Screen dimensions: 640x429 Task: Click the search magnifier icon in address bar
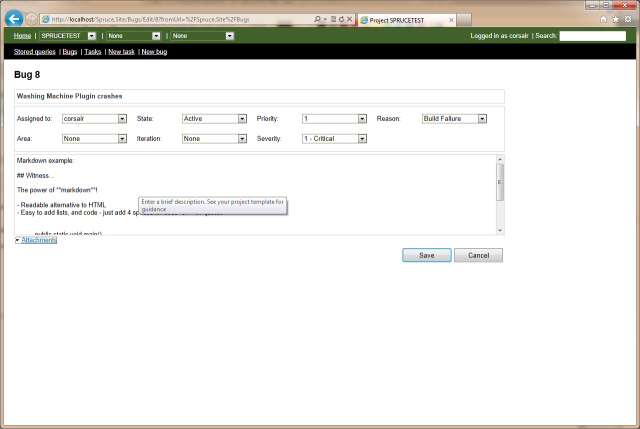coord(317,19)
